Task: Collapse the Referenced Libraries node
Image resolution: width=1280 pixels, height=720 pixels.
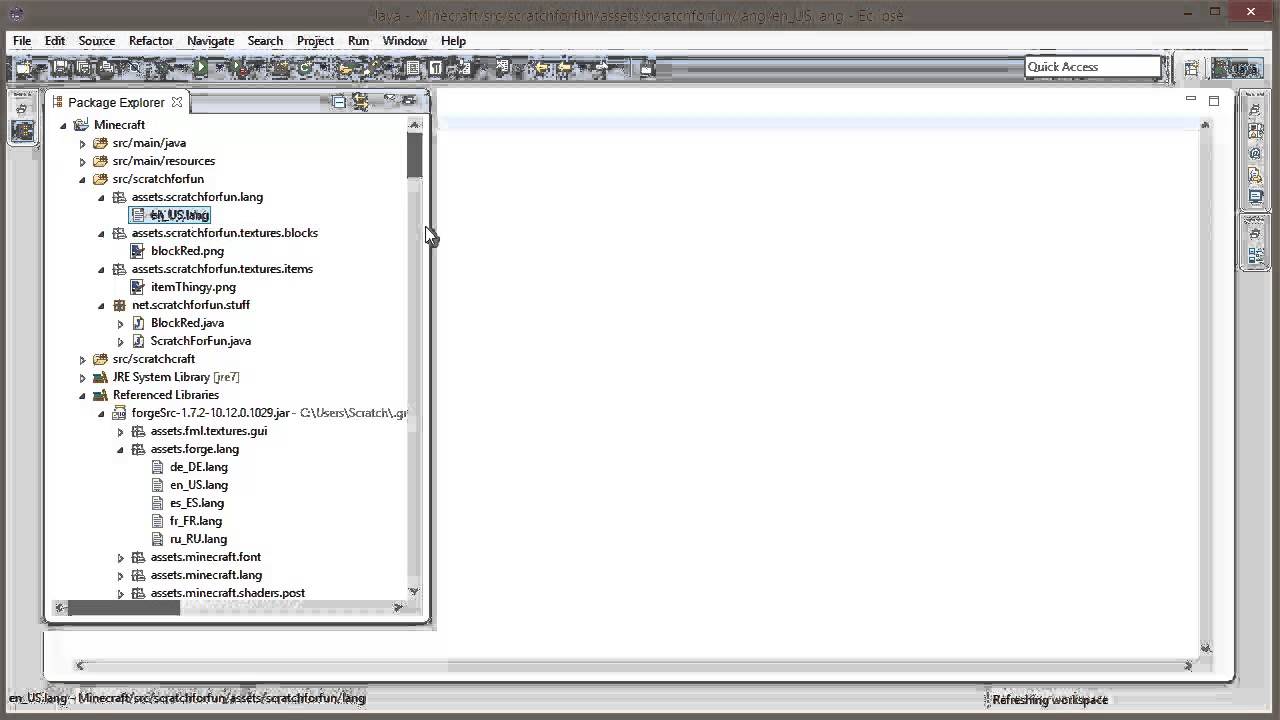Action: [x=82, y=395]
